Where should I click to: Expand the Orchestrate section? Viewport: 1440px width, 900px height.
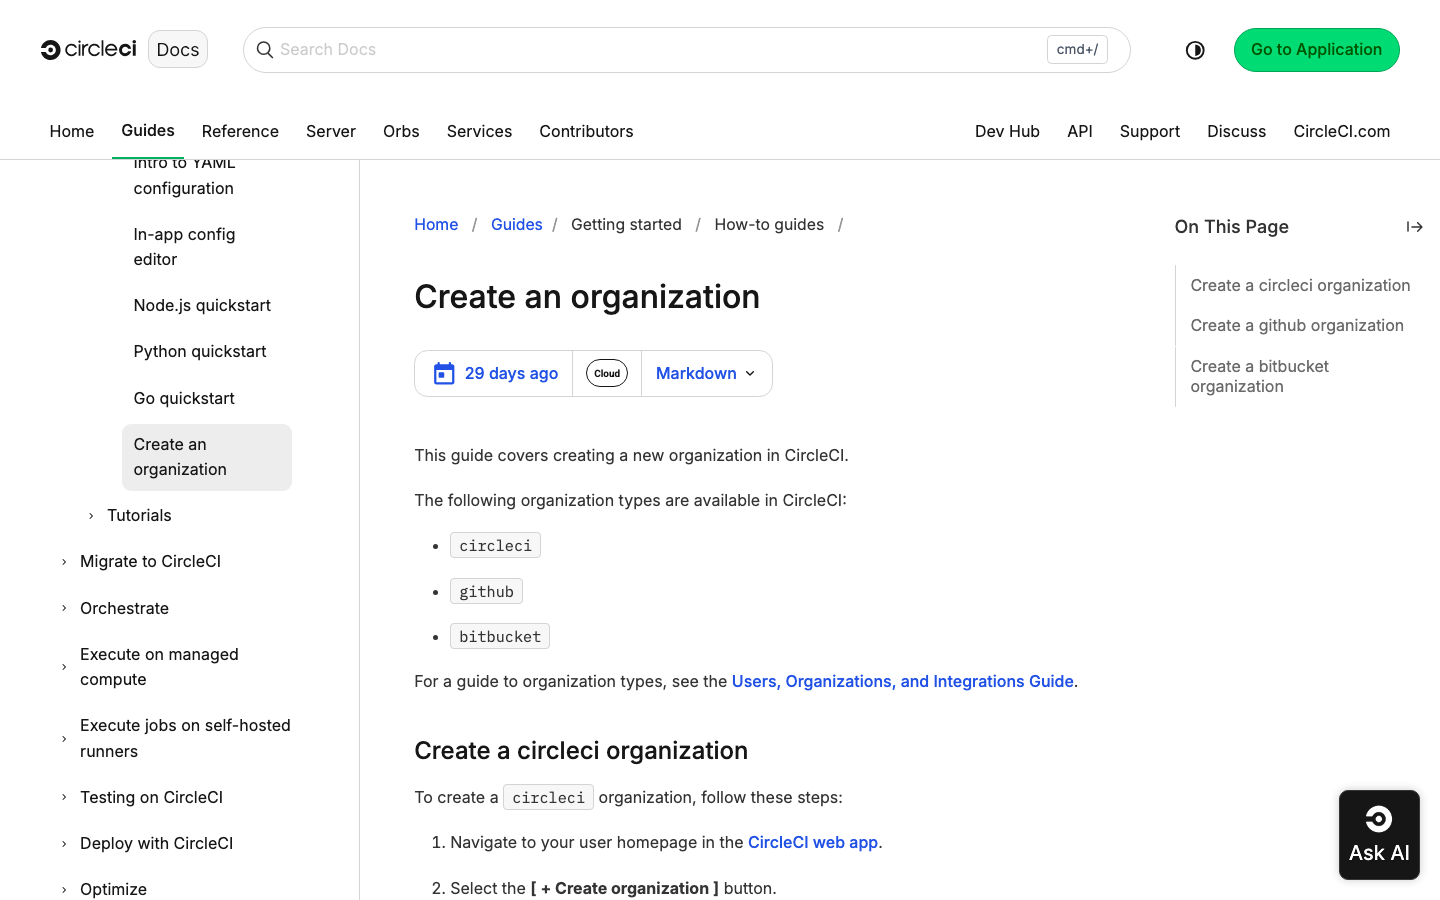tap(64, 608)
